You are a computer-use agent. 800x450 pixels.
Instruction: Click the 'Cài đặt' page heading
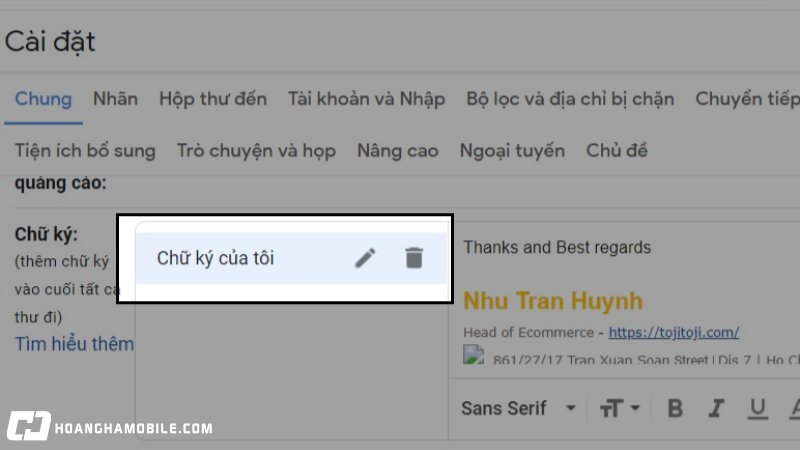[50, 41]
